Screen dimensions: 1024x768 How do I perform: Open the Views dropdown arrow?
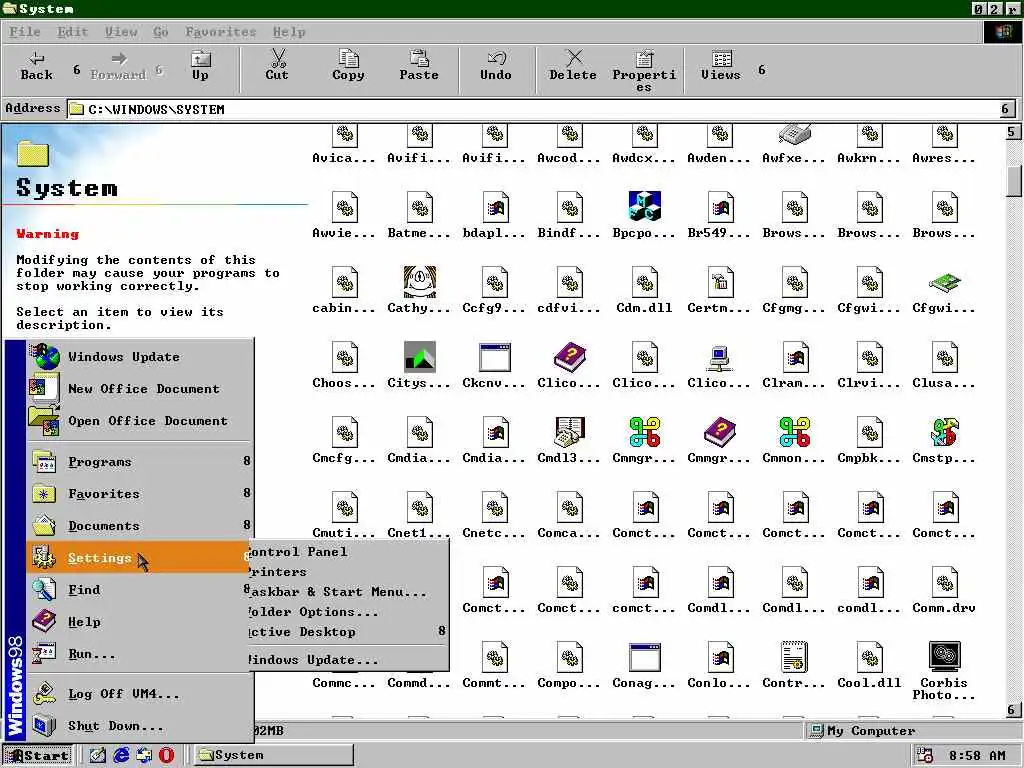pos(761,69)
